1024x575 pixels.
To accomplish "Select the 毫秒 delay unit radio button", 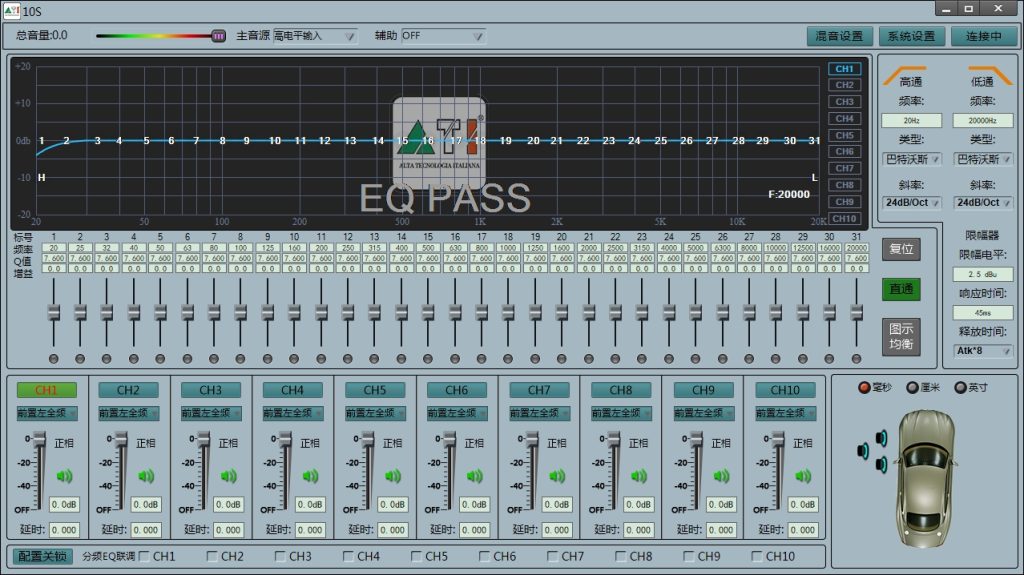I will [863, 387].
